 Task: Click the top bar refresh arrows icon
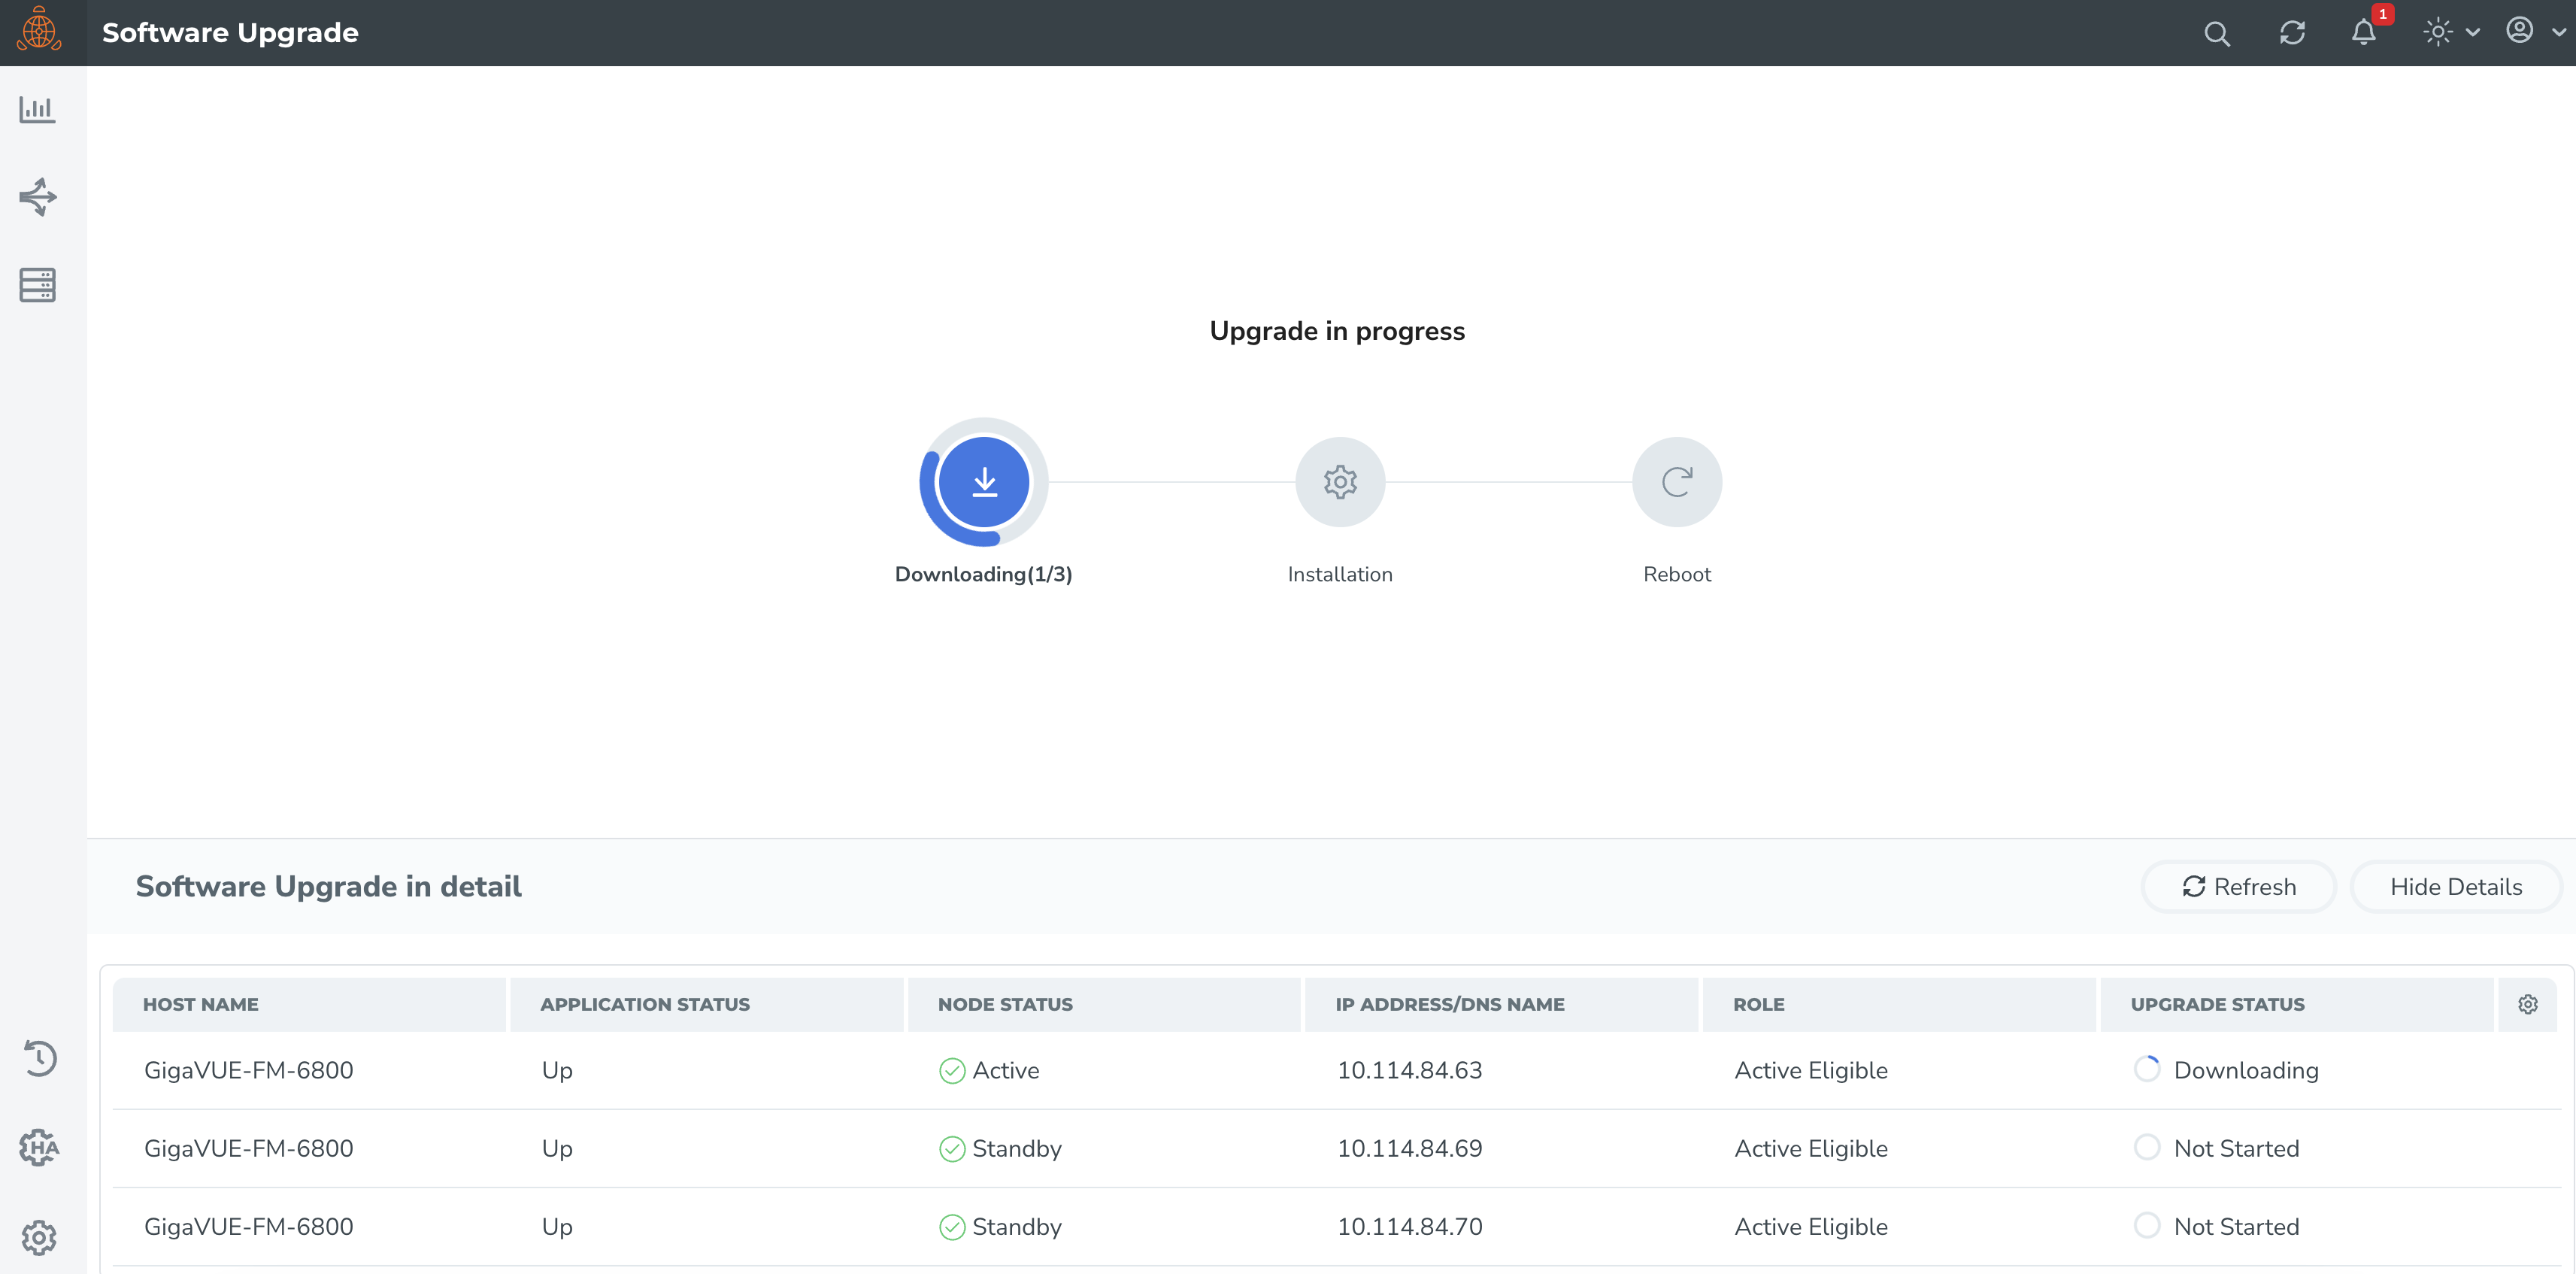click(2292, 33)
